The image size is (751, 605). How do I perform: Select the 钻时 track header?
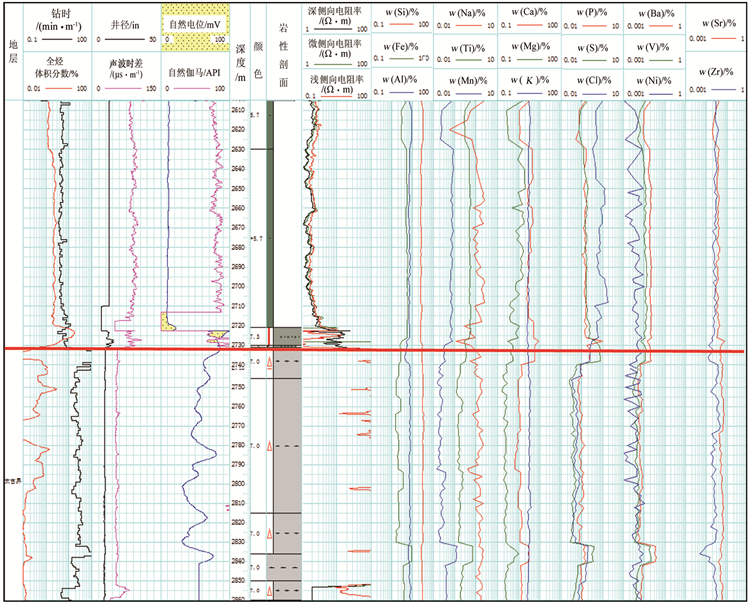click(67, 17)
